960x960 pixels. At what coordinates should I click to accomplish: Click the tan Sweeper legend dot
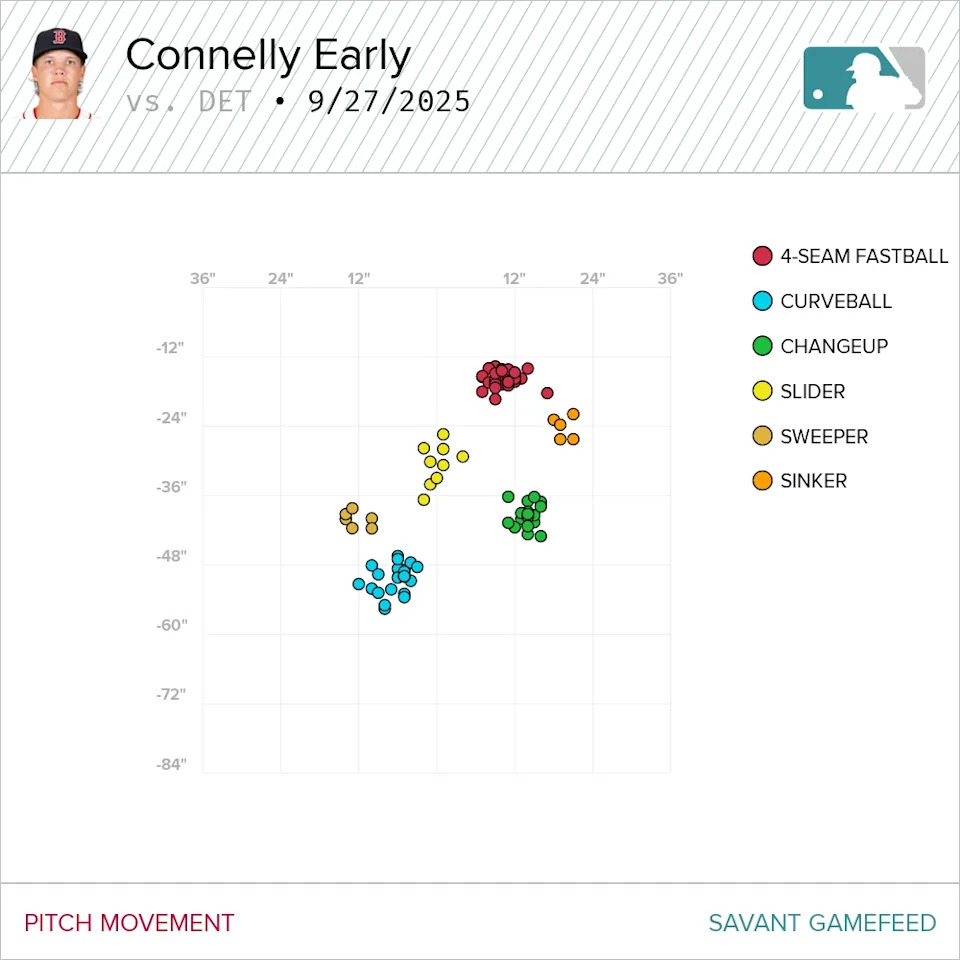coord(763,437)
